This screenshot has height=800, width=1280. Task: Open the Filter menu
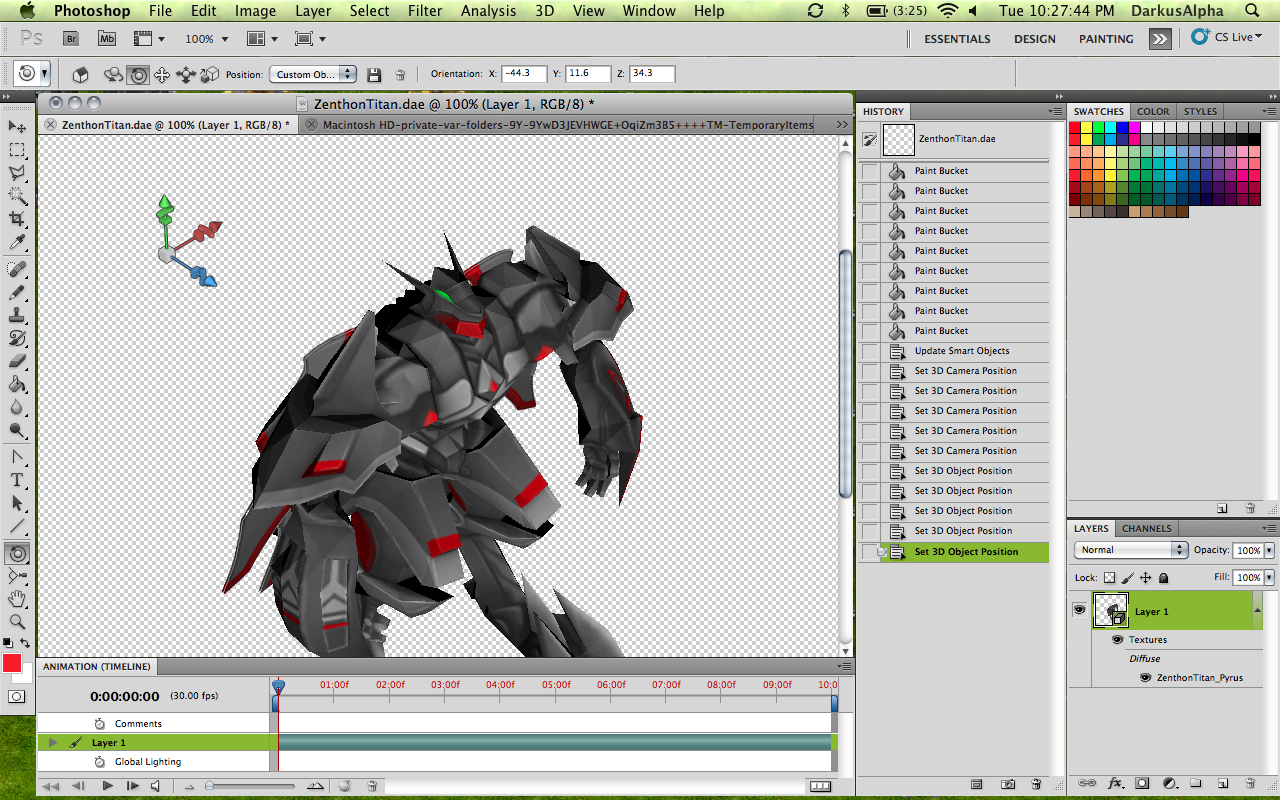425,11
